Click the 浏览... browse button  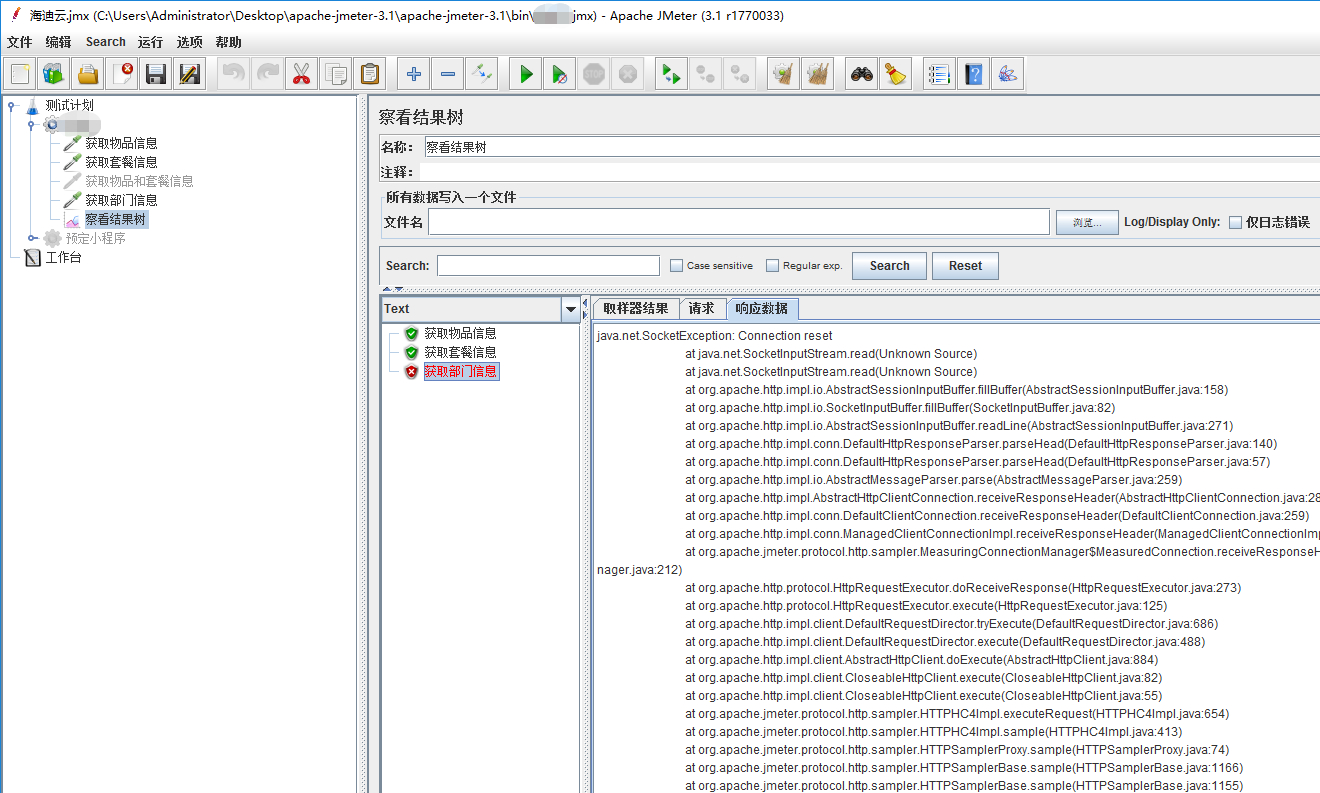[1087, 223]
